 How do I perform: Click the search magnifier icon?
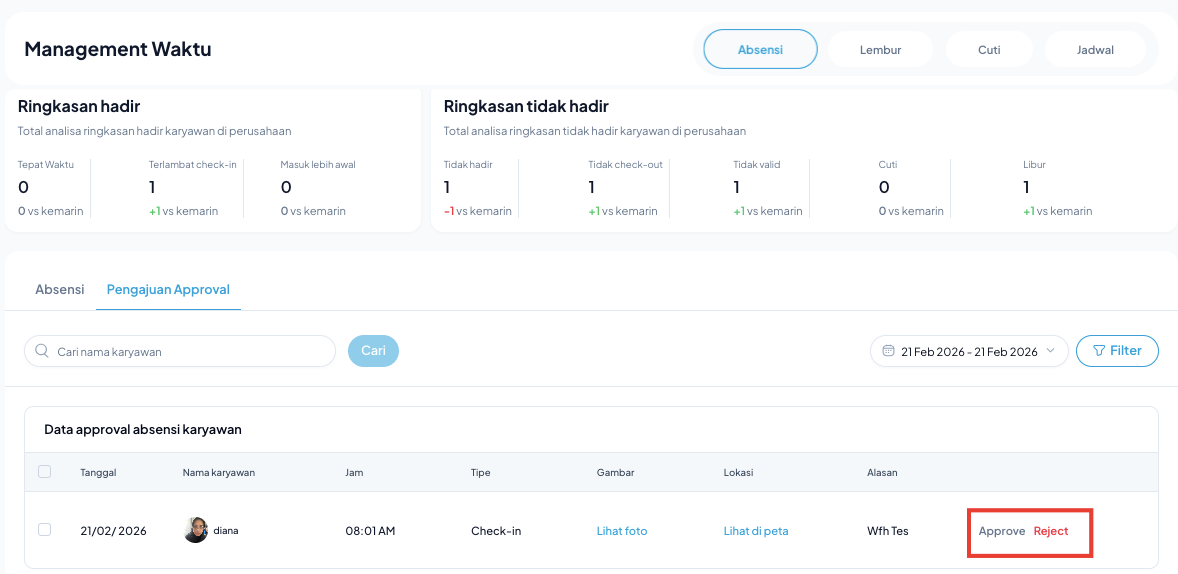[x=42, y=351]
